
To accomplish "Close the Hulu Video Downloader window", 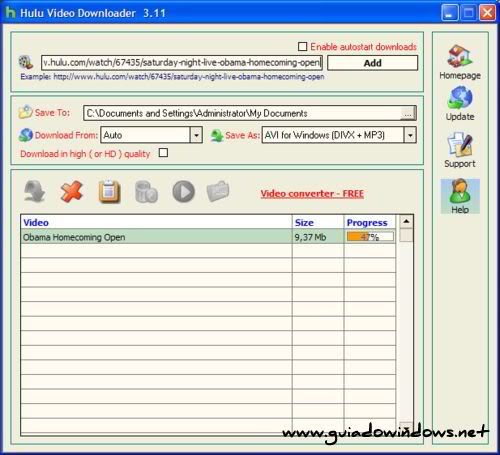I will (487, 13).
